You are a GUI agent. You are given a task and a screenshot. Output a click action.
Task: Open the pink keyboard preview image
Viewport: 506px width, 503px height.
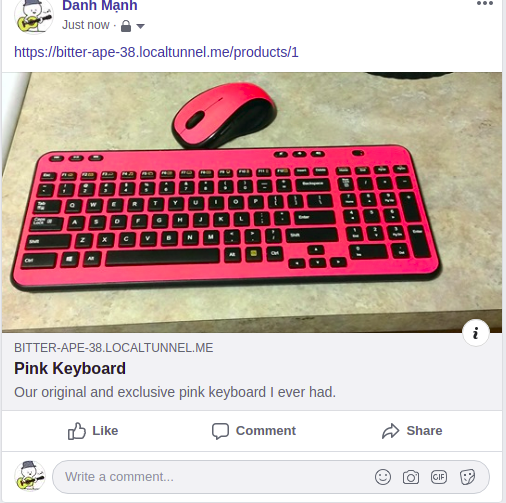[252, 202]
